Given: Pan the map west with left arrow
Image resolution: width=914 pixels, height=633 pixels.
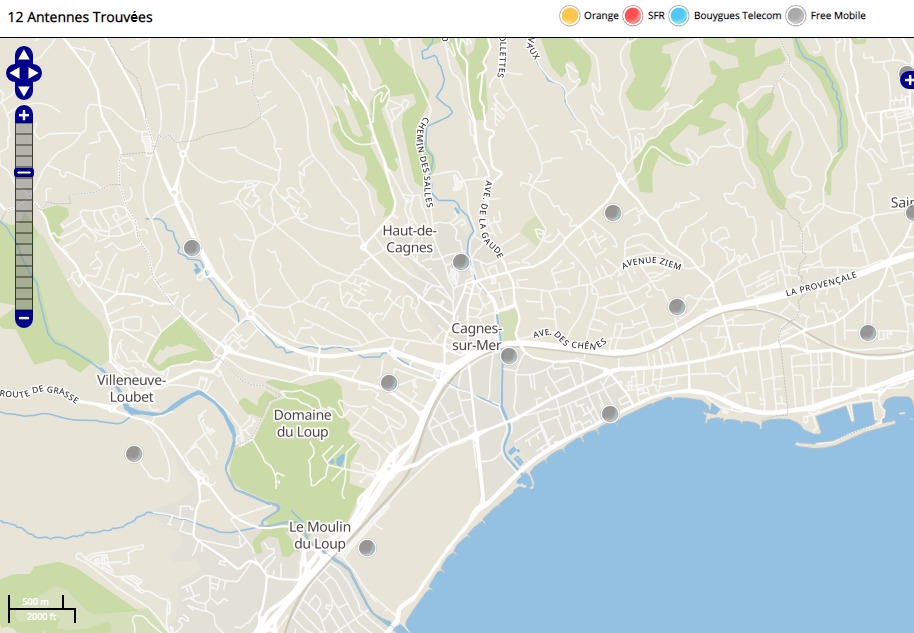Looking at the screenshot, I should pos(13,73).
